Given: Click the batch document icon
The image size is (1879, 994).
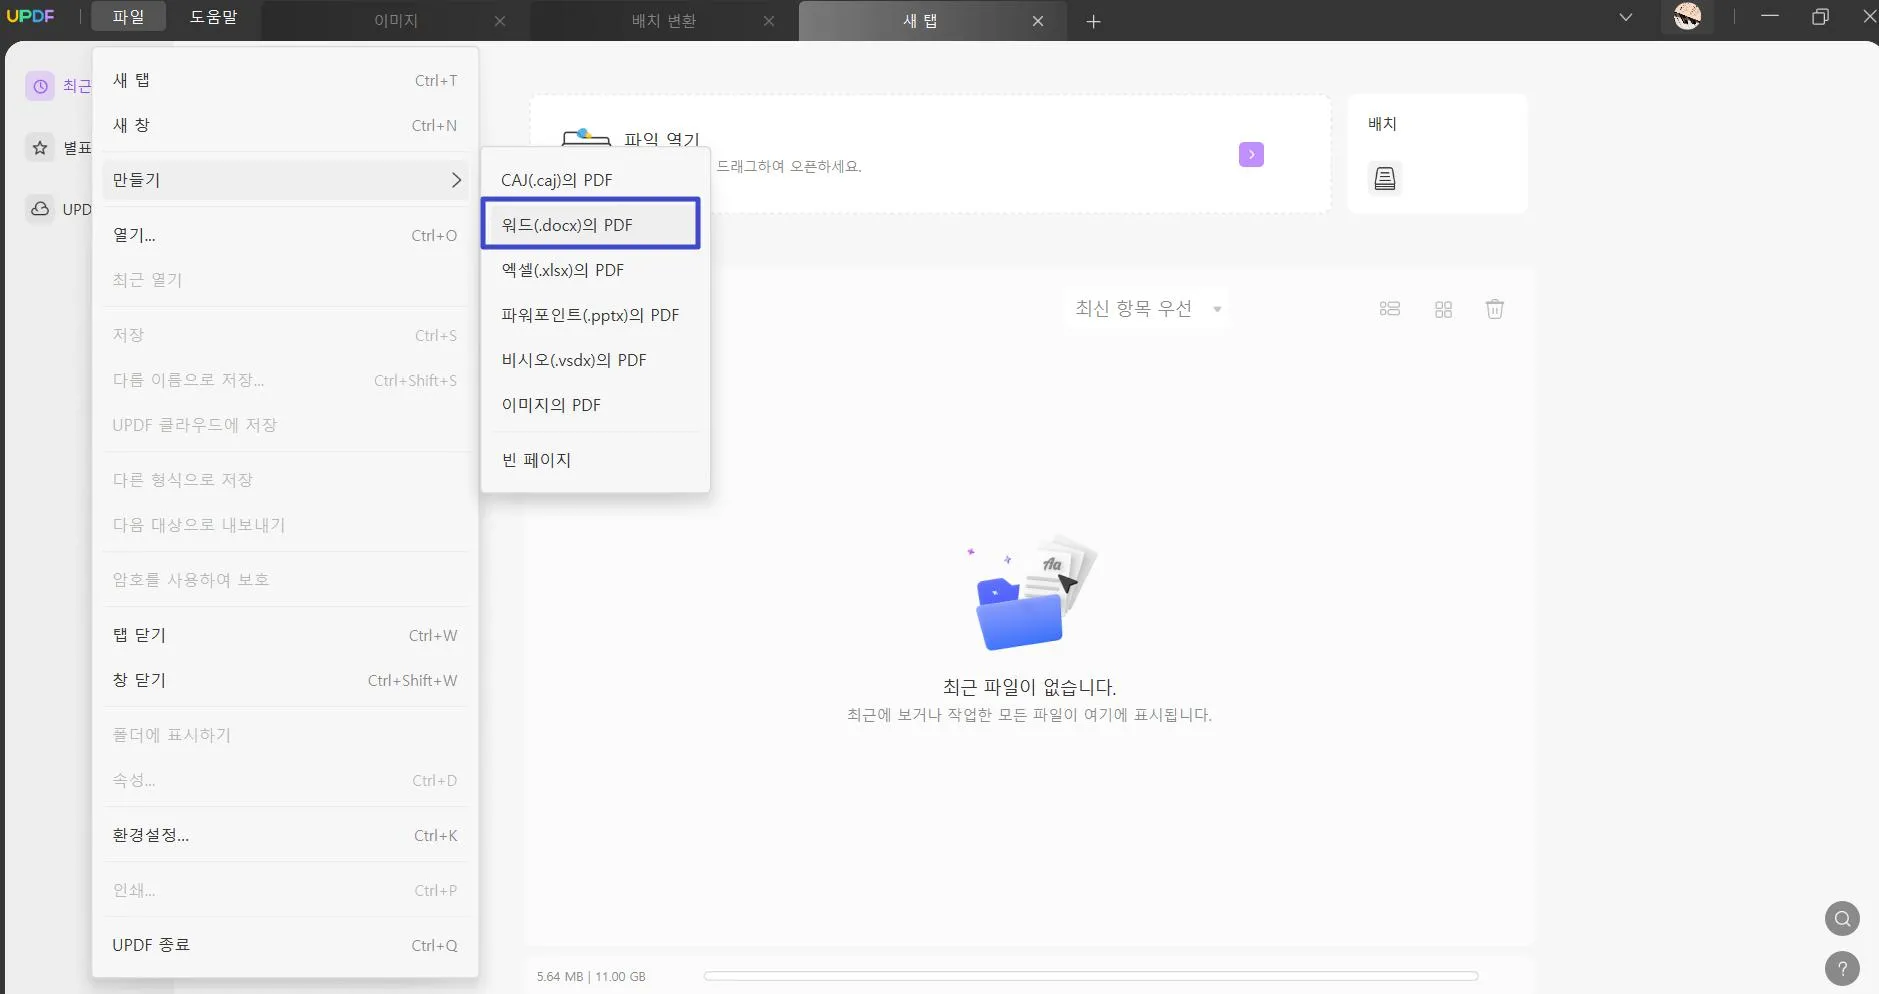Looking at the screenshot, I should click(1385, 179).
